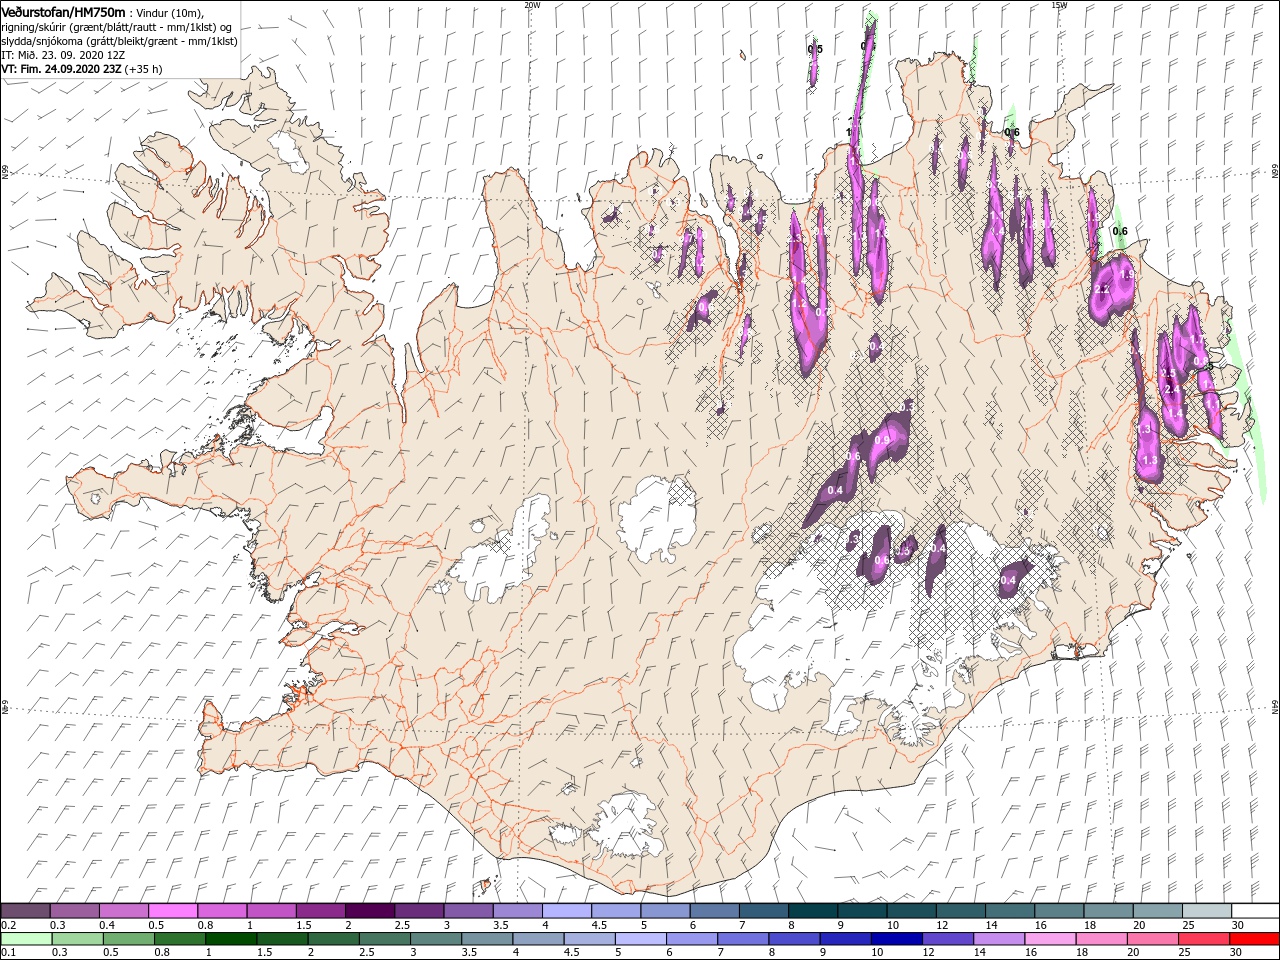This screenshot has width=1280, height=960.
Task: Click the "0.9" precipitation value on the map
Action: point(882,440)
